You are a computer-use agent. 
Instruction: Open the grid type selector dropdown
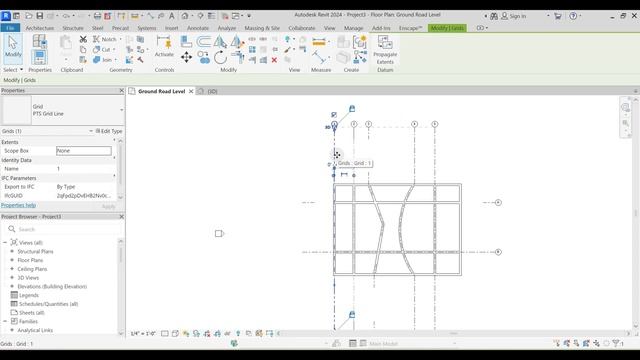point(121,110)
